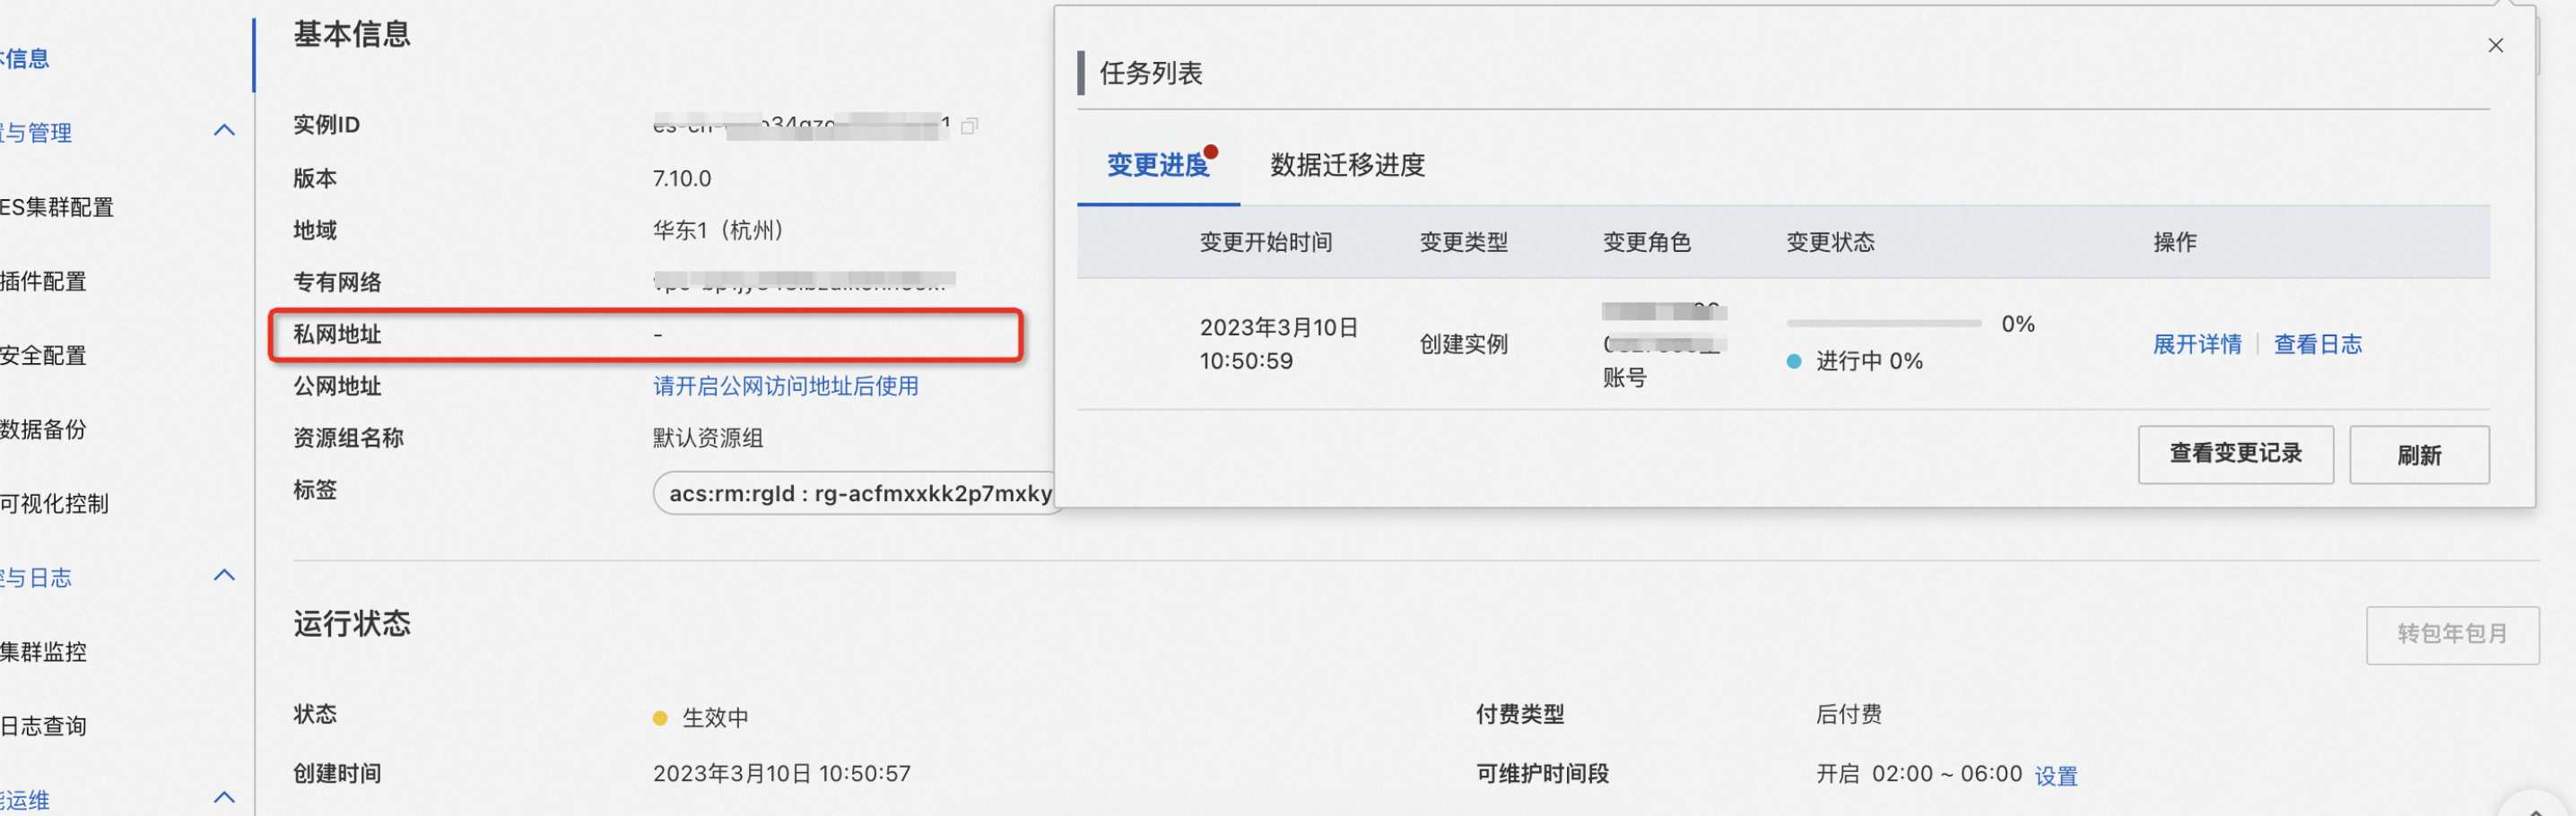The height and width of the screenshot is (816, 2576).
Task: Click the 创建实例 change type cell
Action: coord(1463,344)
